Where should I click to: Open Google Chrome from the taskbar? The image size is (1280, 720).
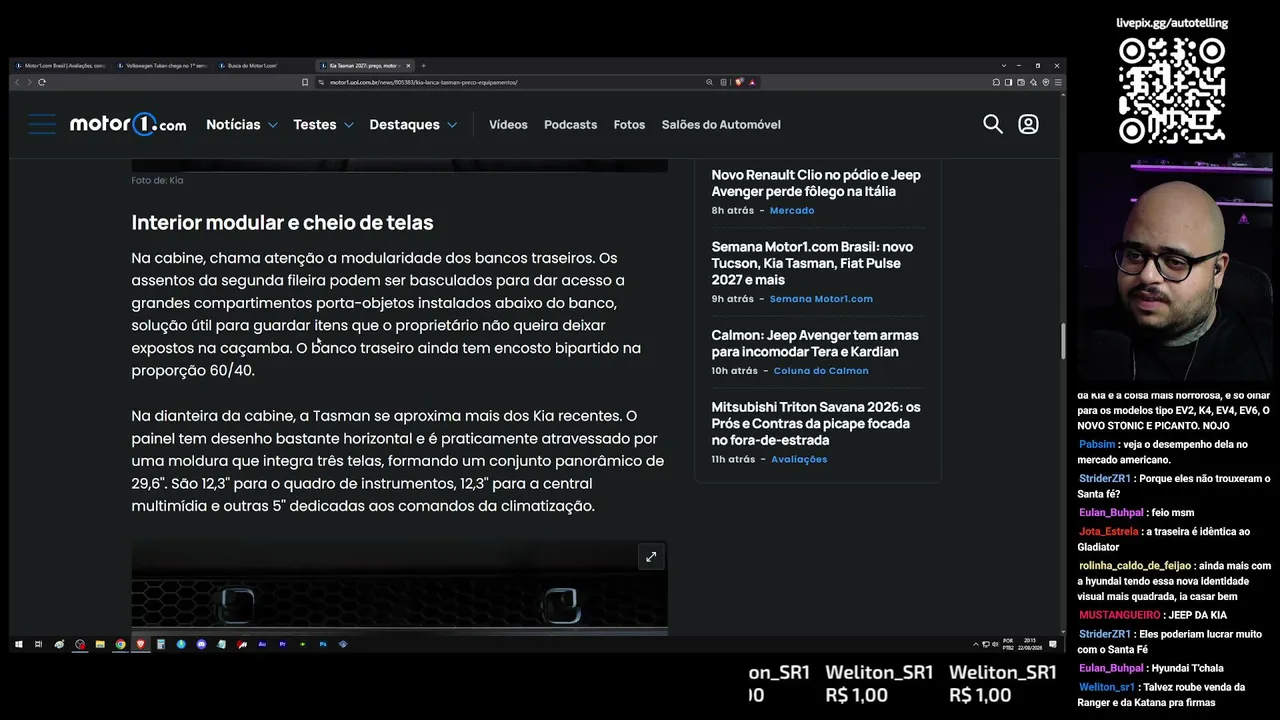(x=120, y=644)
